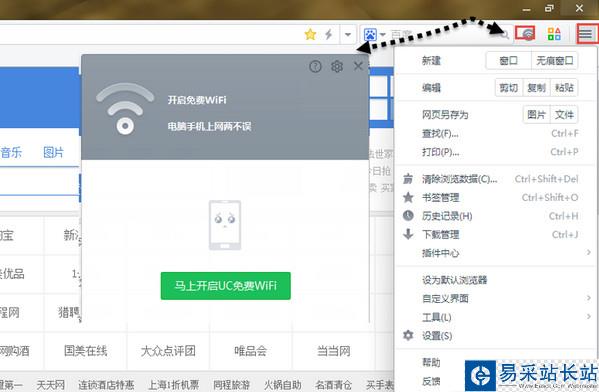Click 开启免费WiFi heading text
The width and height of the screenshot is (599, 392).
197,100
